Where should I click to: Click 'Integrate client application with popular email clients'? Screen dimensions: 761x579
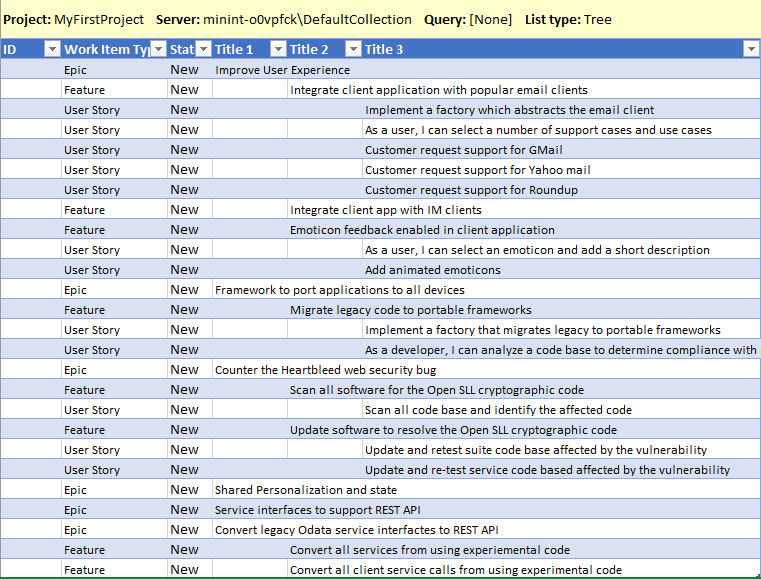coord(438,90)
